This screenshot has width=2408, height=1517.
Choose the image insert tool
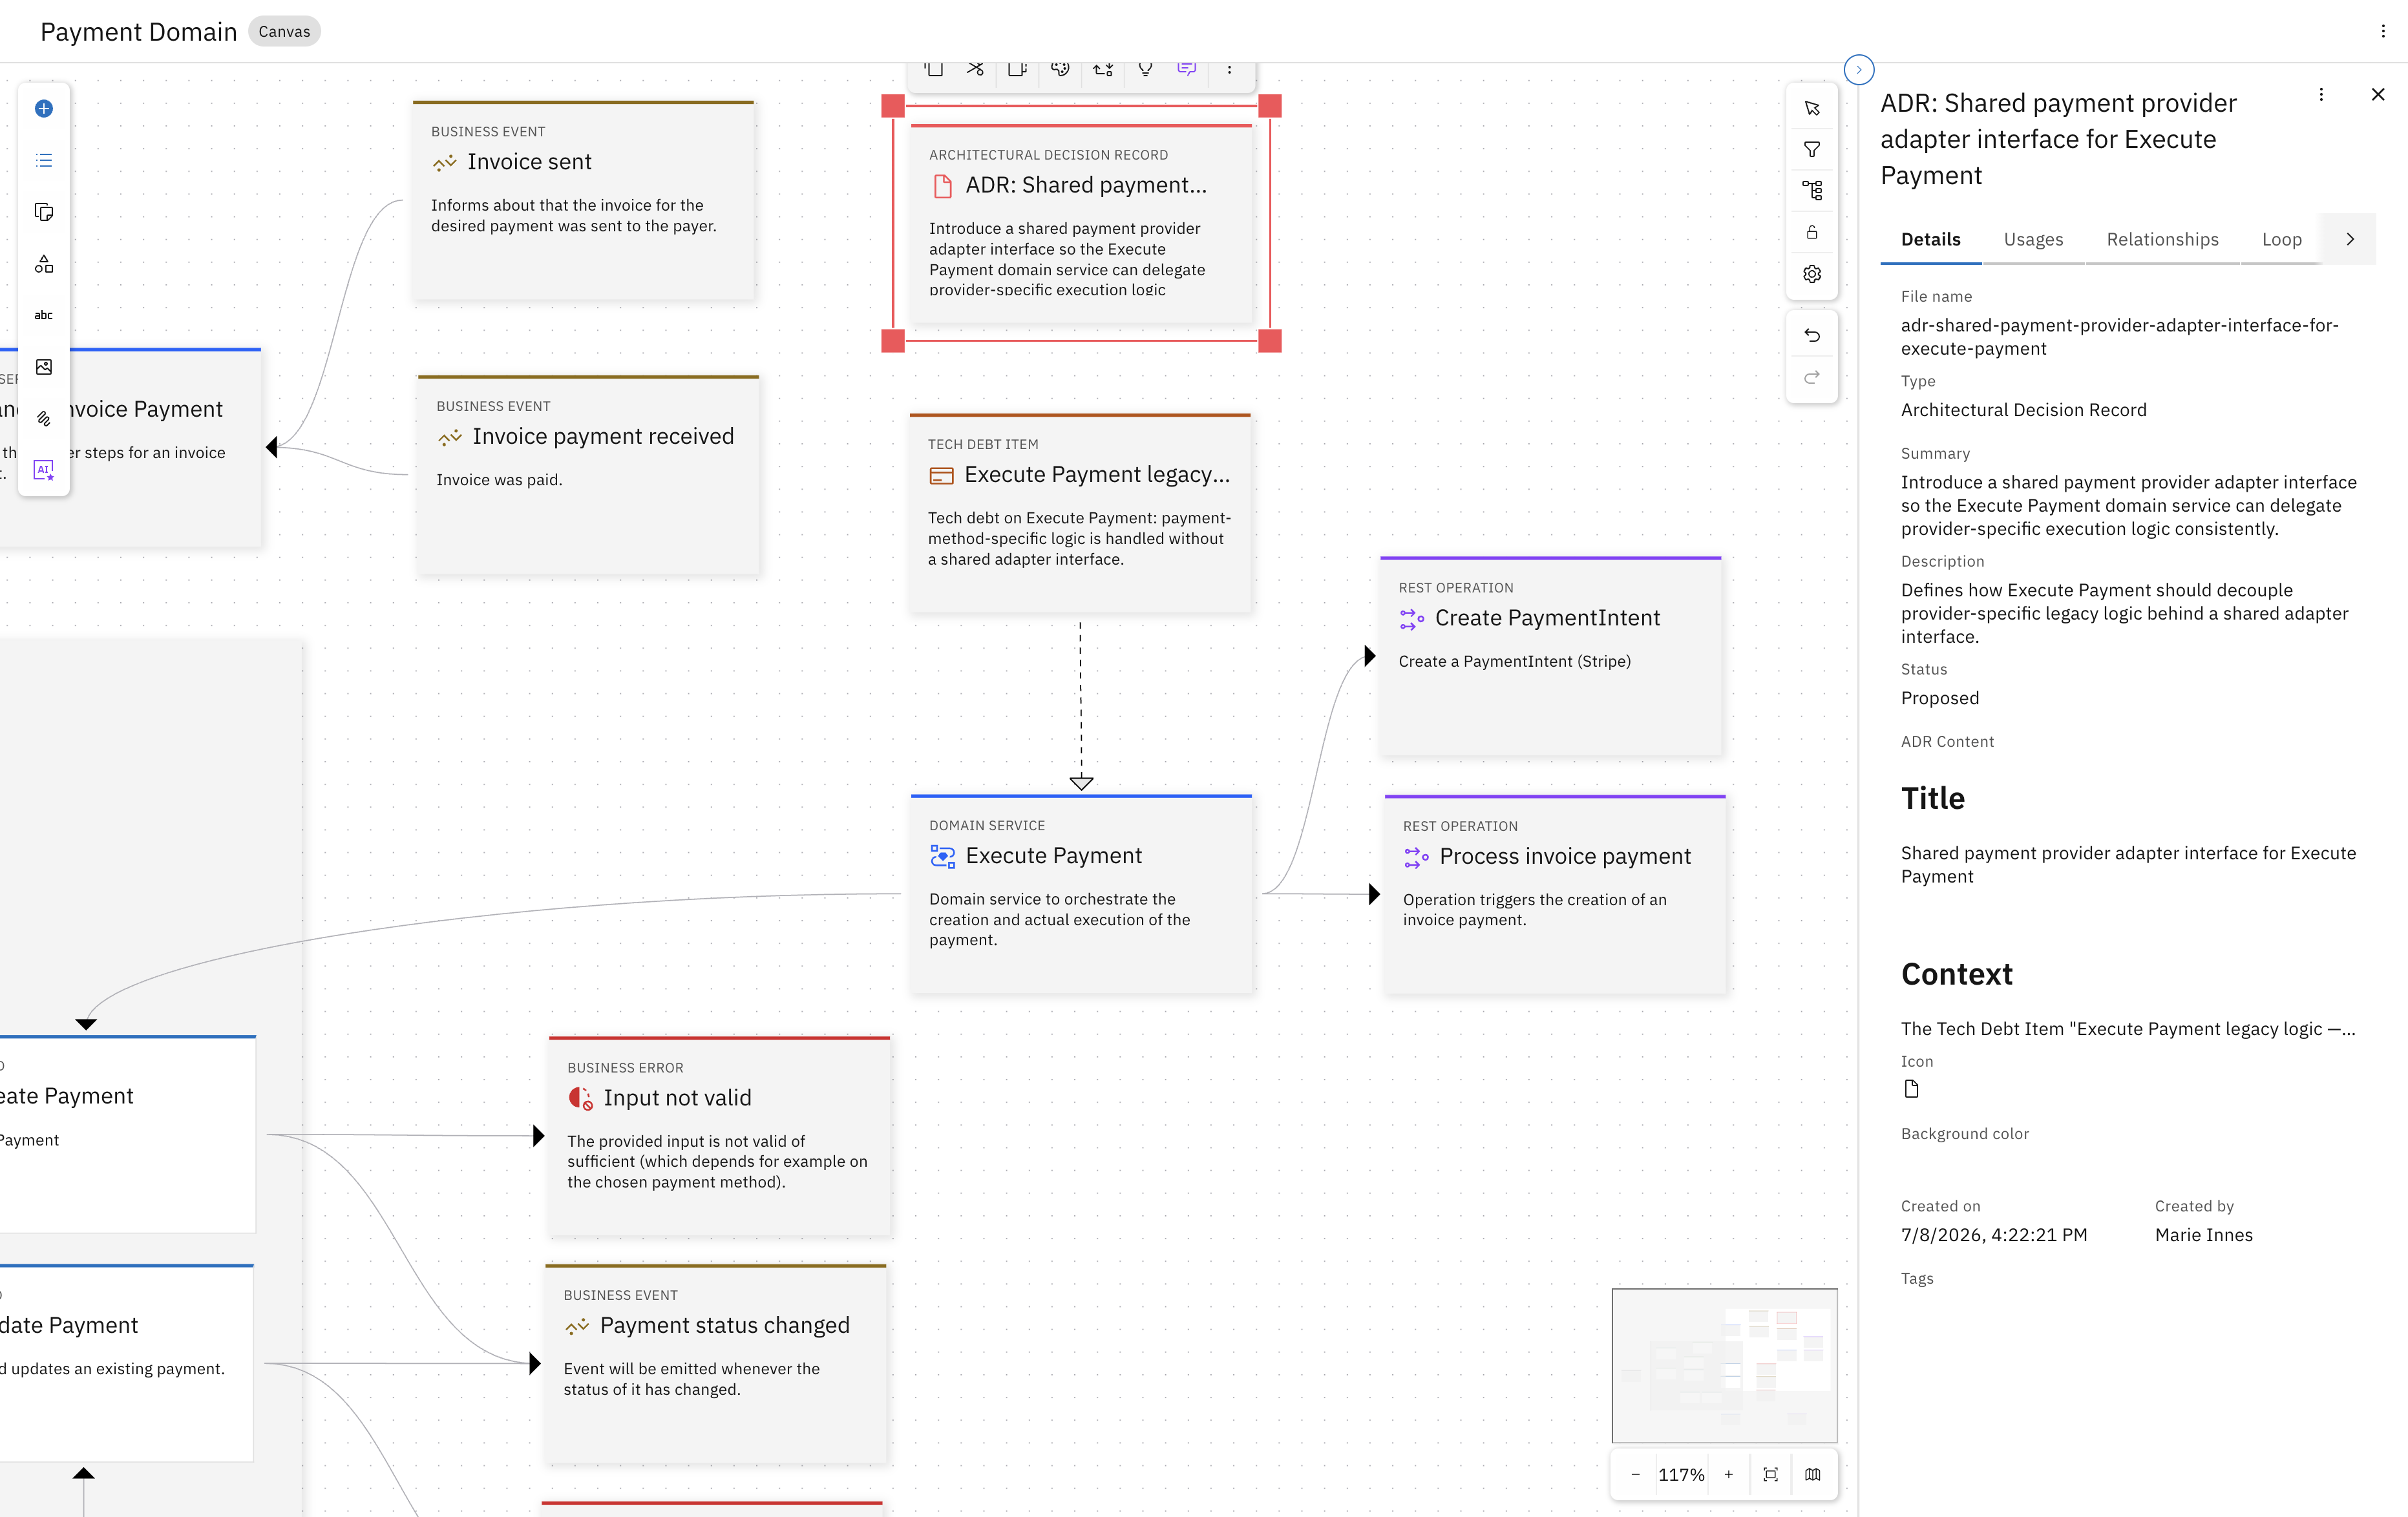[44, 367]
